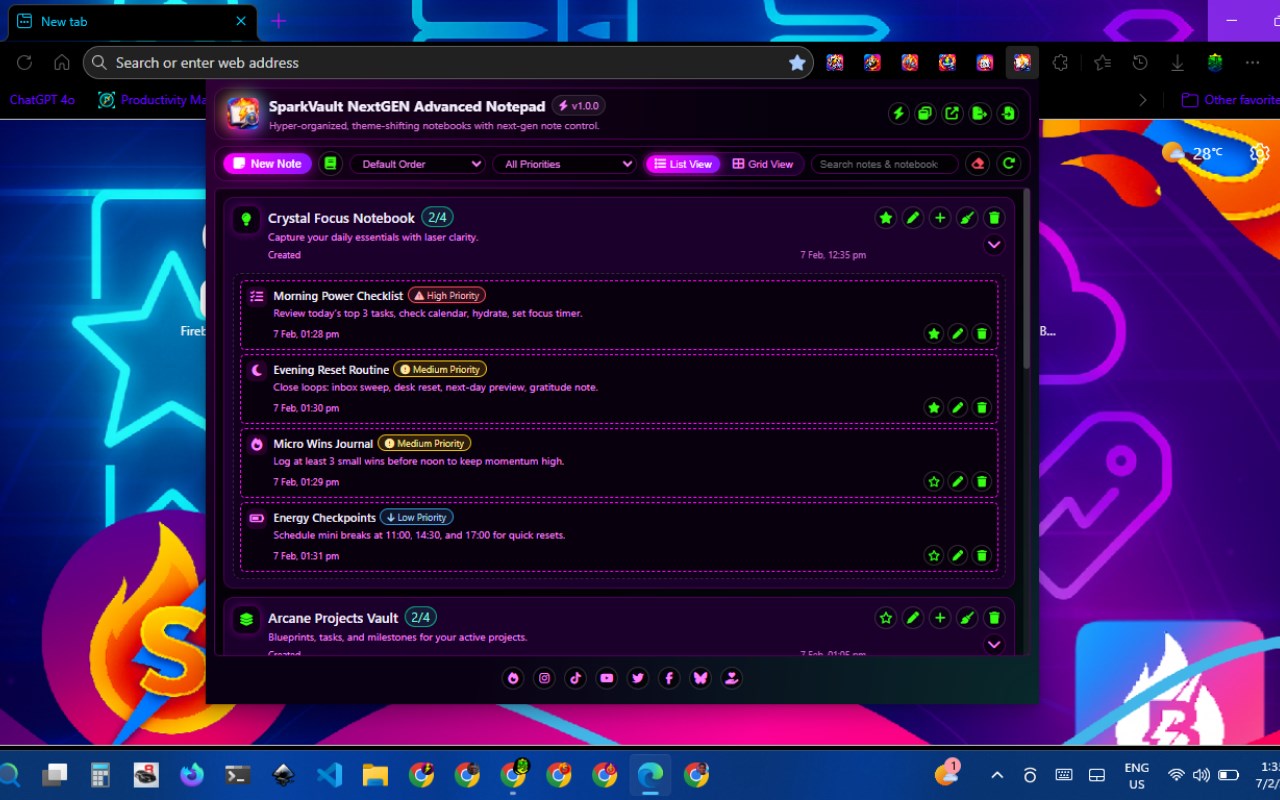Click the flame icon in the footer
Screen dimensions: 1280x800
tap(513, 678)
